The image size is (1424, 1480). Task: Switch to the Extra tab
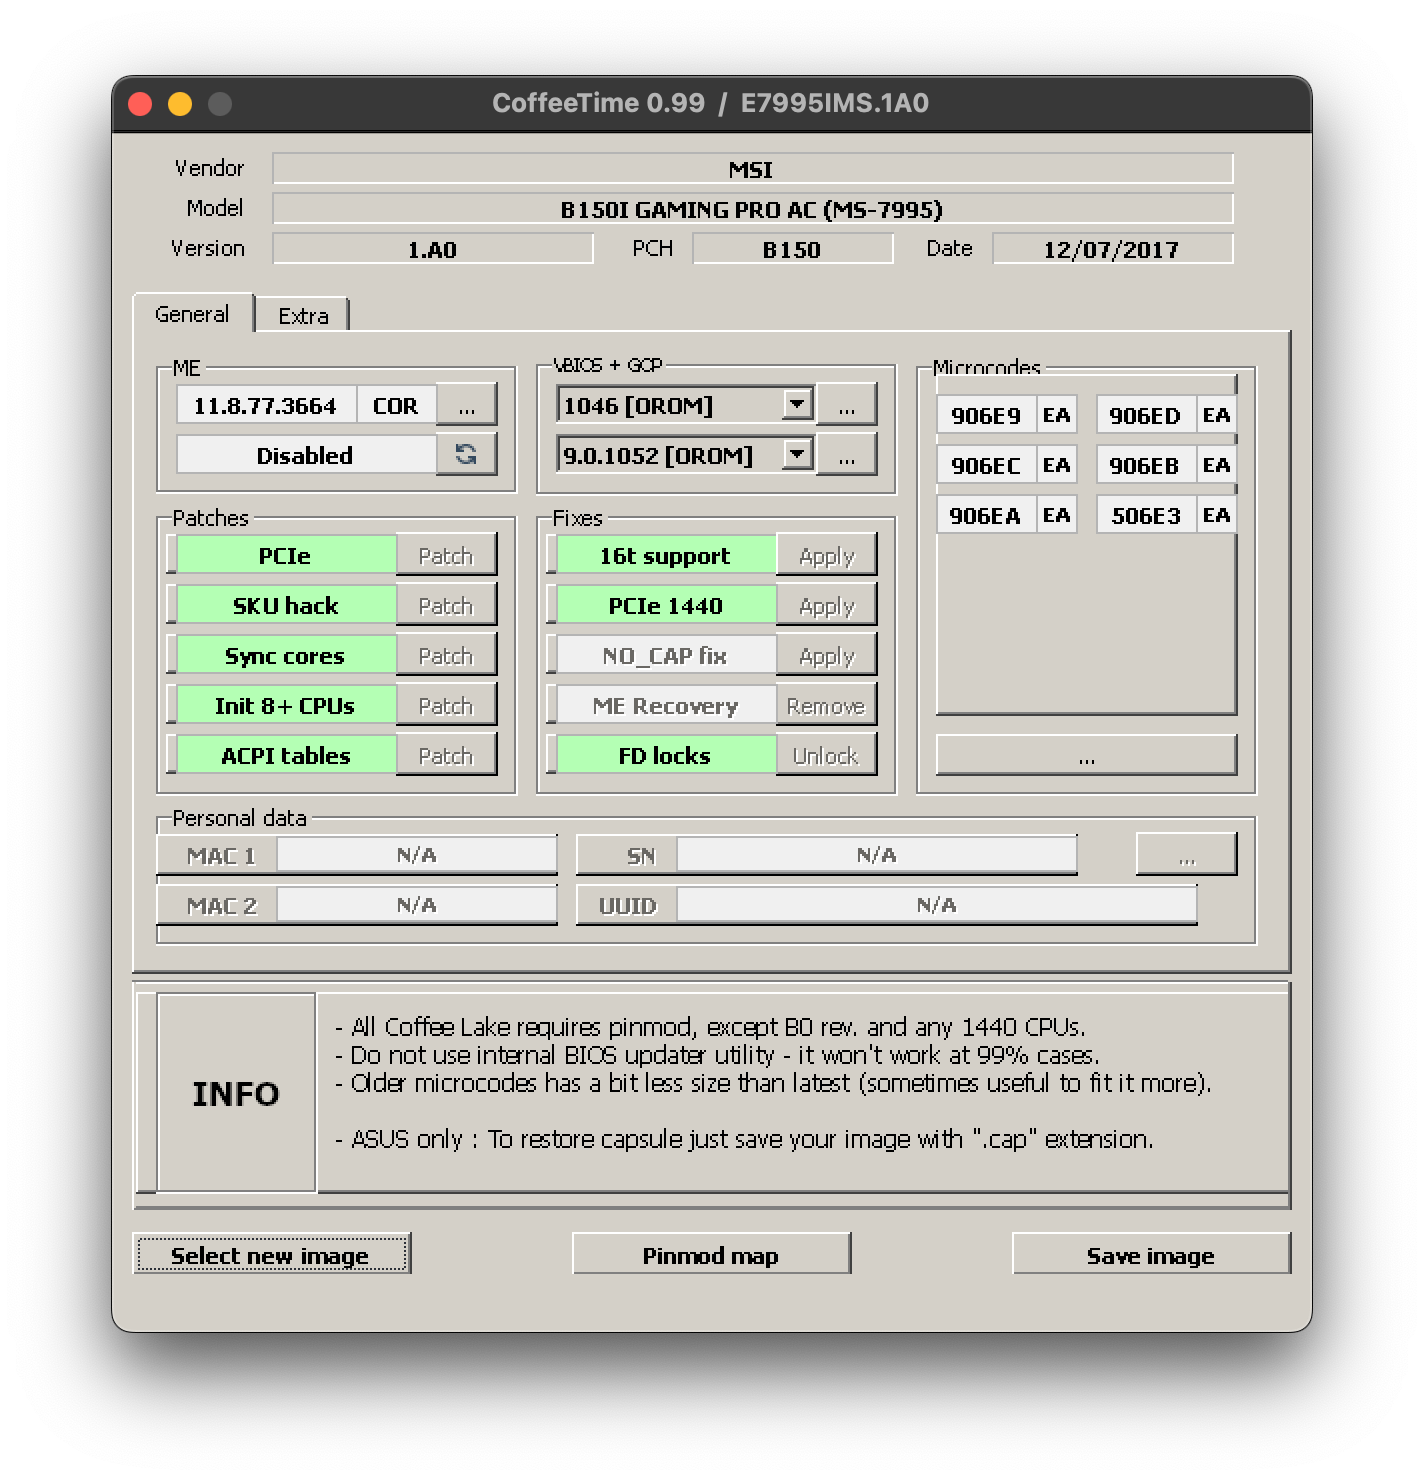click(x=303, y=316)
